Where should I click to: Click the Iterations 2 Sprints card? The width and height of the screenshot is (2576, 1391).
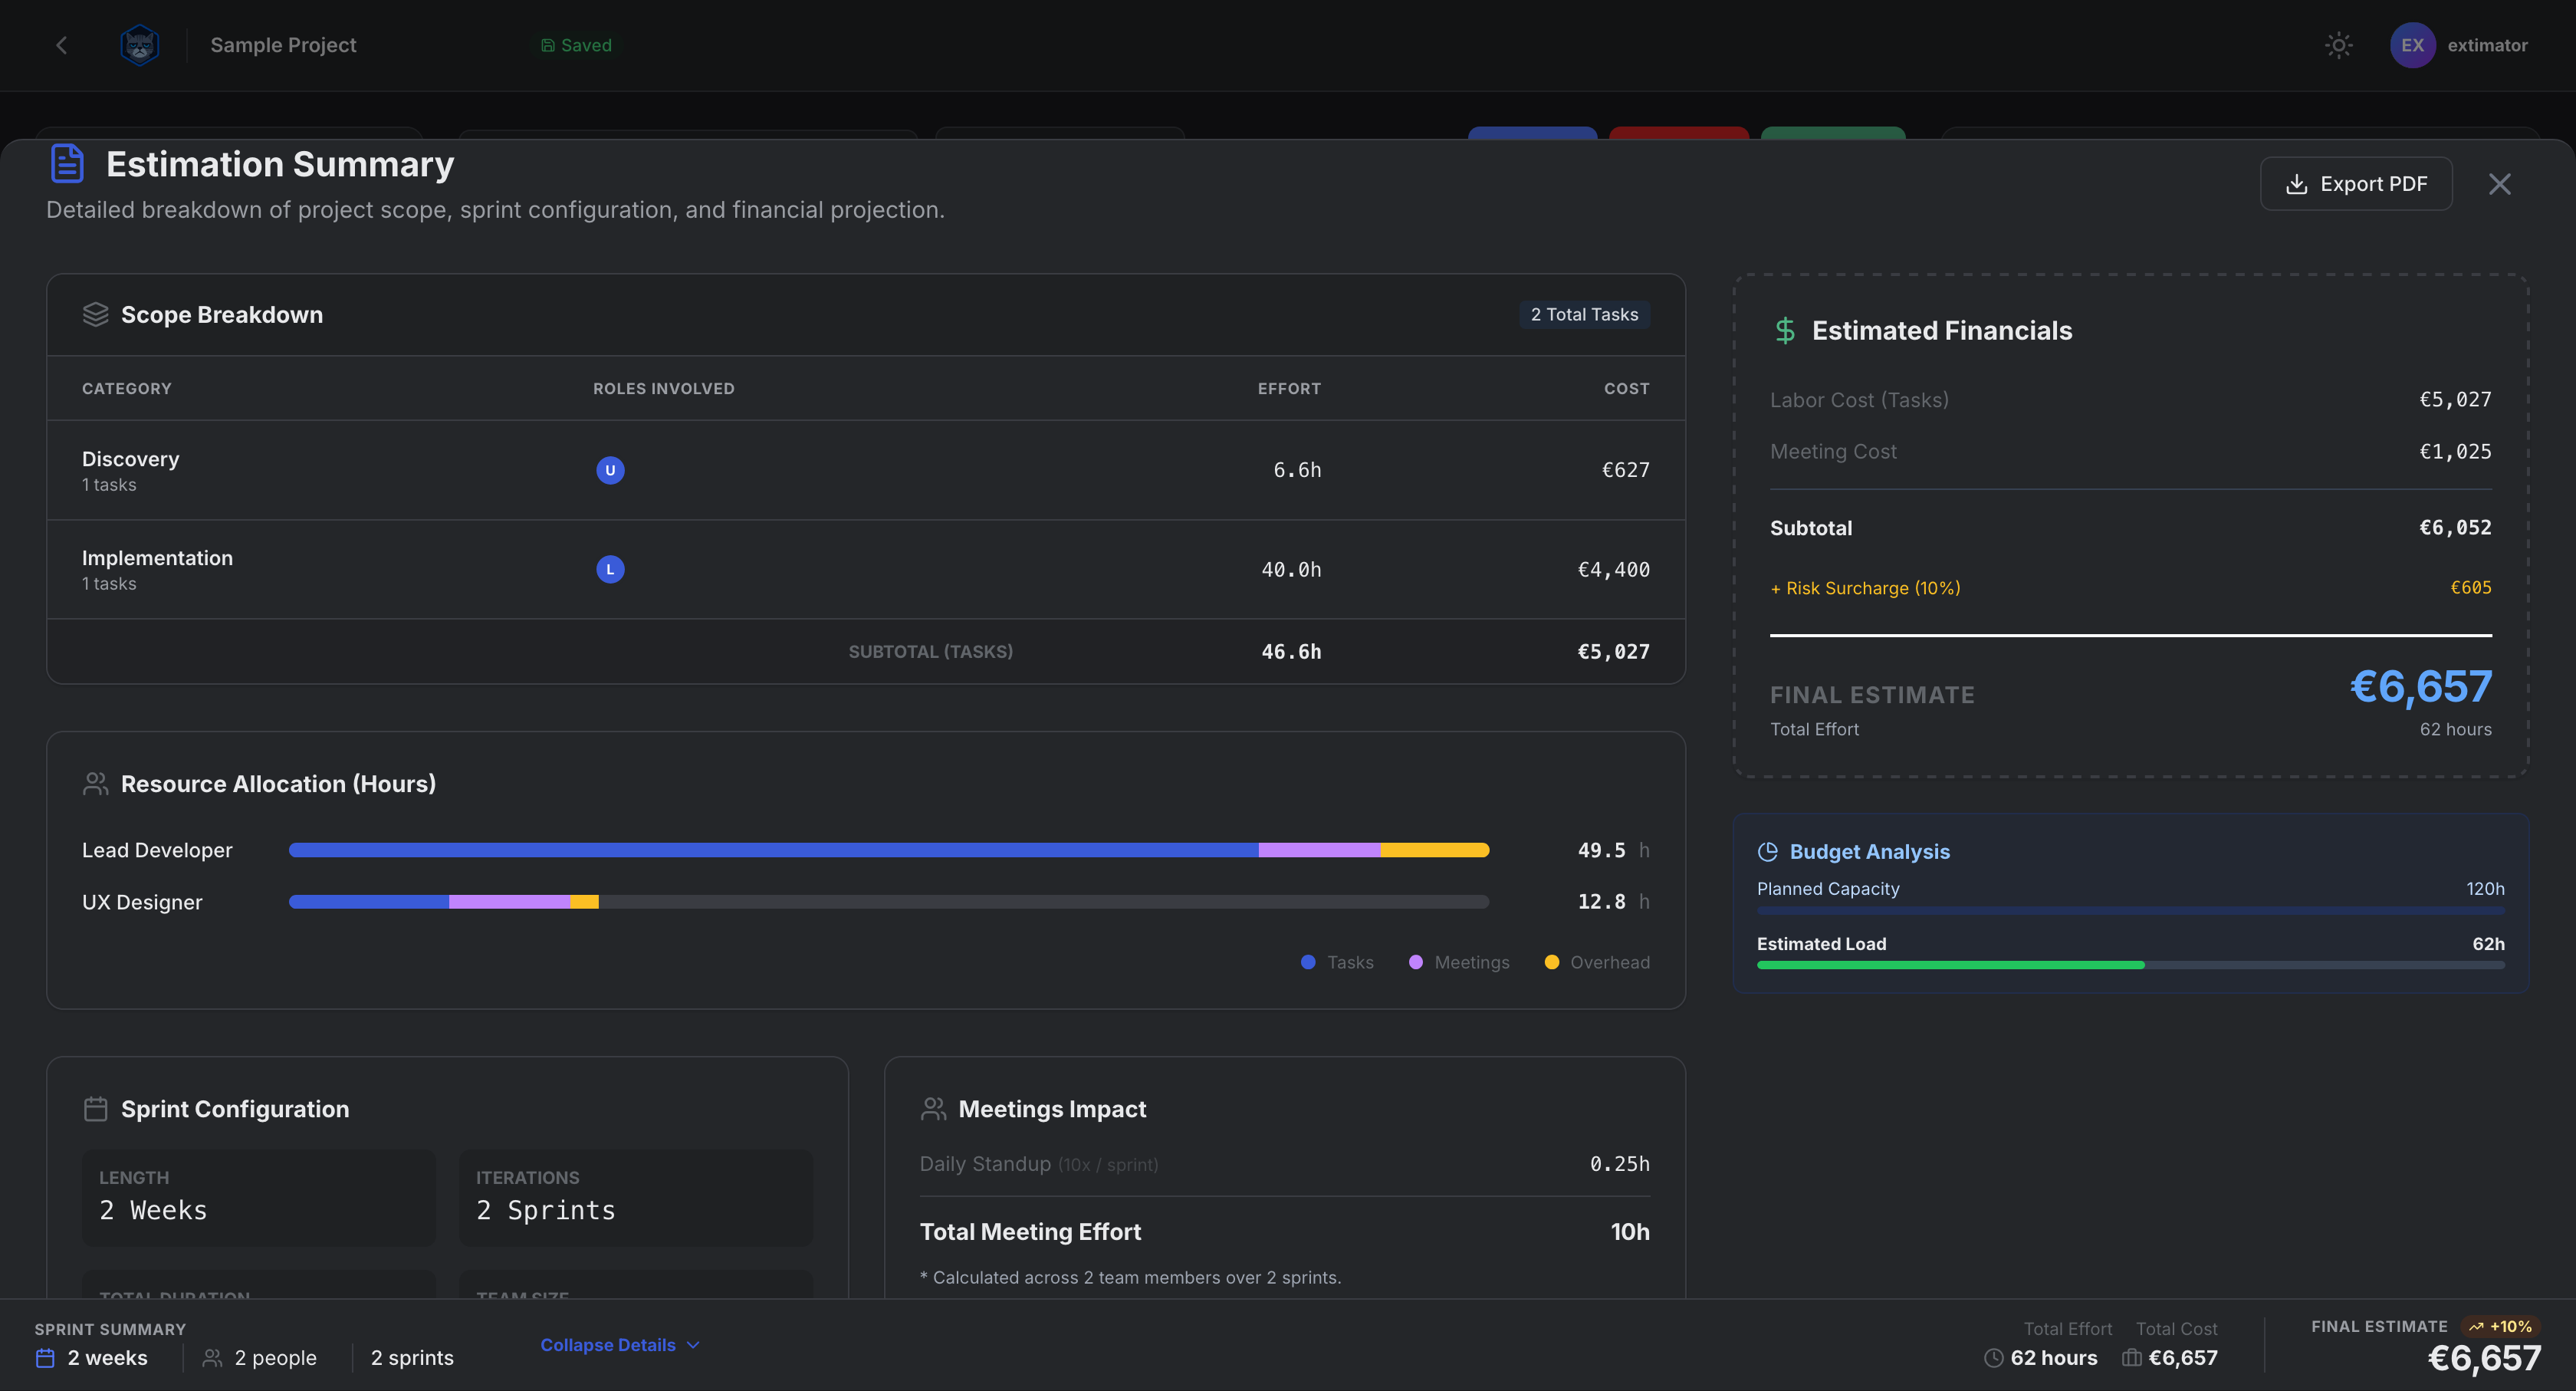click(635, 1198)
